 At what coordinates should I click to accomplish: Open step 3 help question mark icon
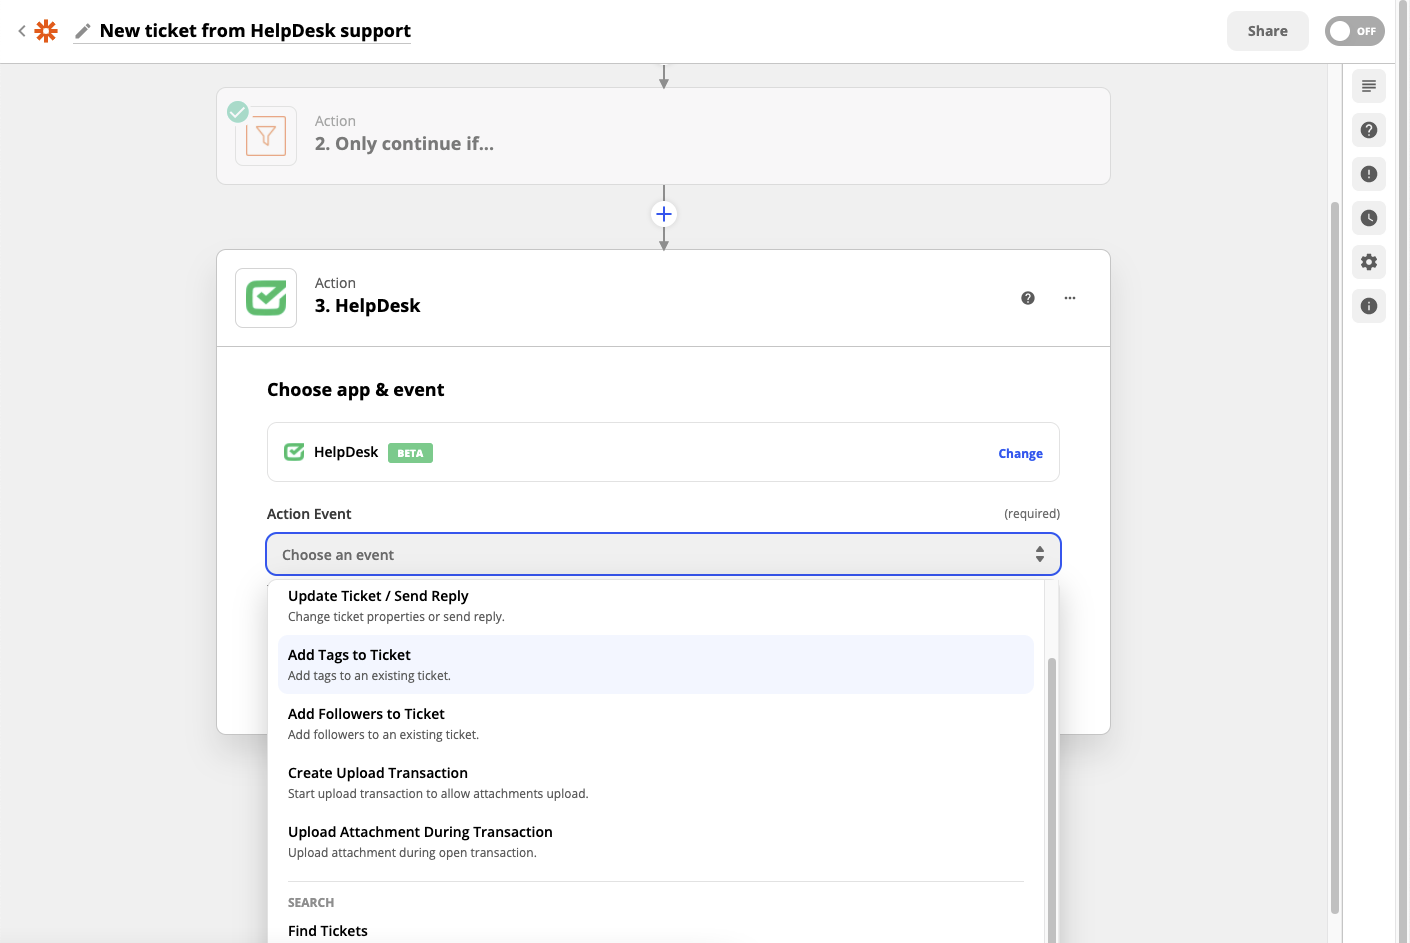click(1027, 298)
